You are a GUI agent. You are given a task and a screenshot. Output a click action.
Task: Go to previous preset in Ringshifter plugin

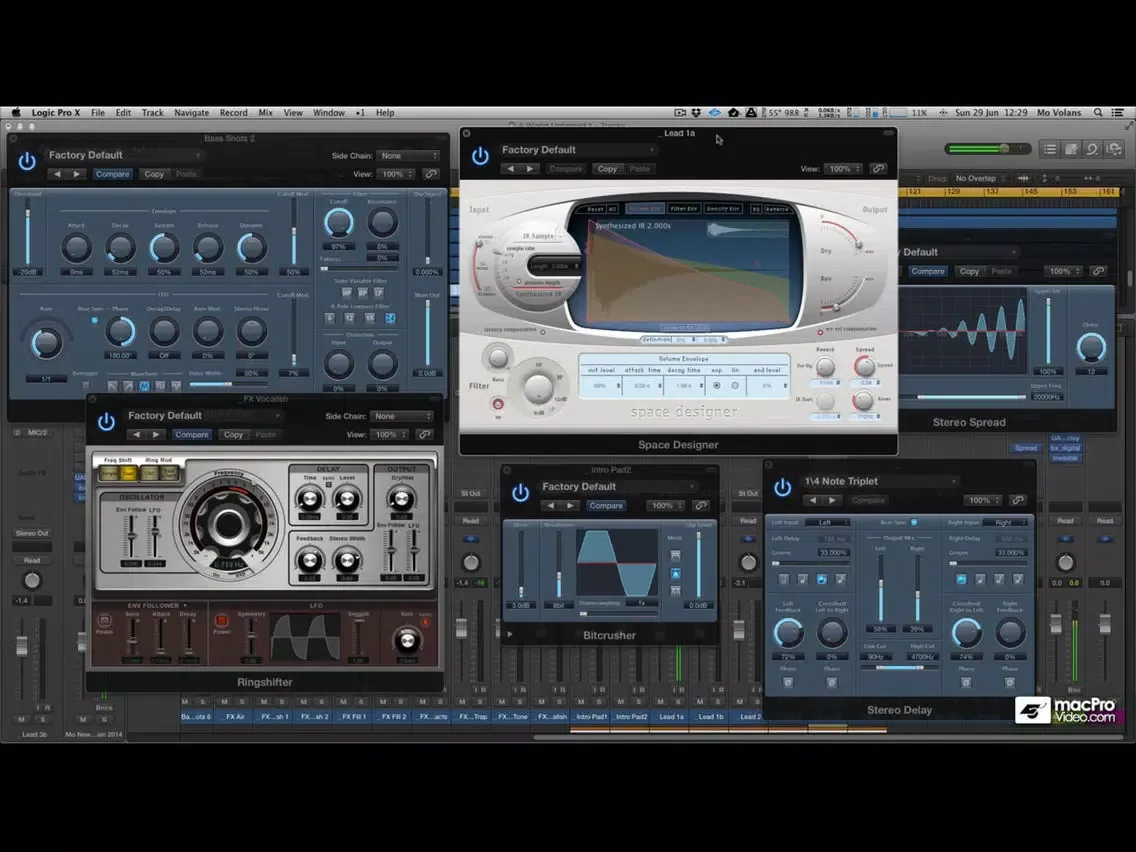pyautogui.click(x=137, y=434)
